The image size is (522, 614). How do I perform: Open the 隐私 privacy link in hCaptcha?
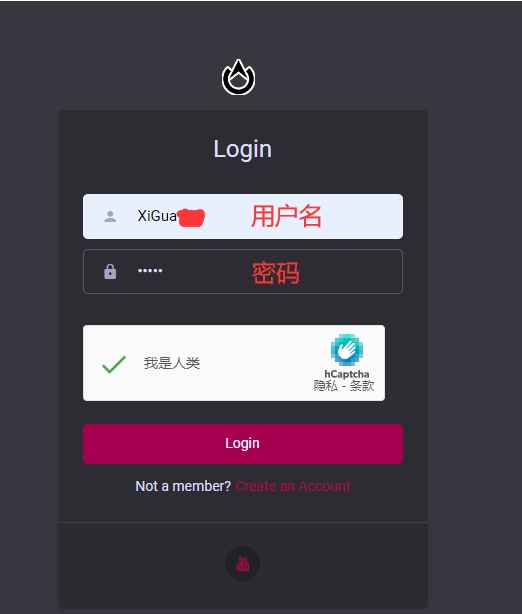[x=325, y=386]
